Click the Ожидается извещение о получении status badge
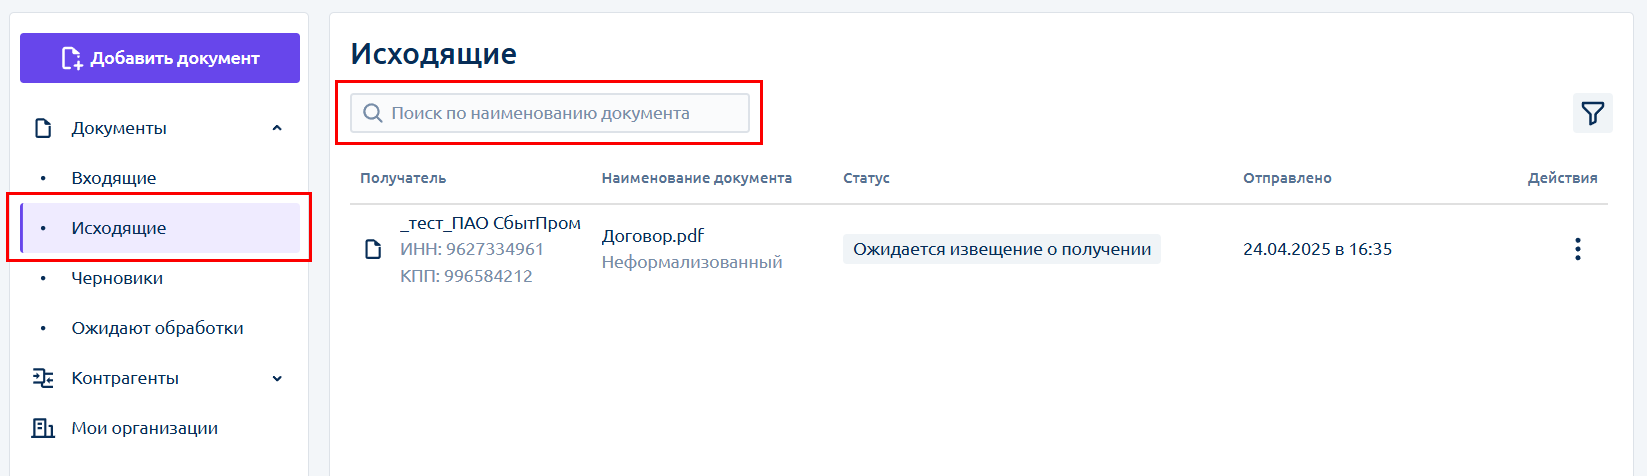 coord(1001,249)
